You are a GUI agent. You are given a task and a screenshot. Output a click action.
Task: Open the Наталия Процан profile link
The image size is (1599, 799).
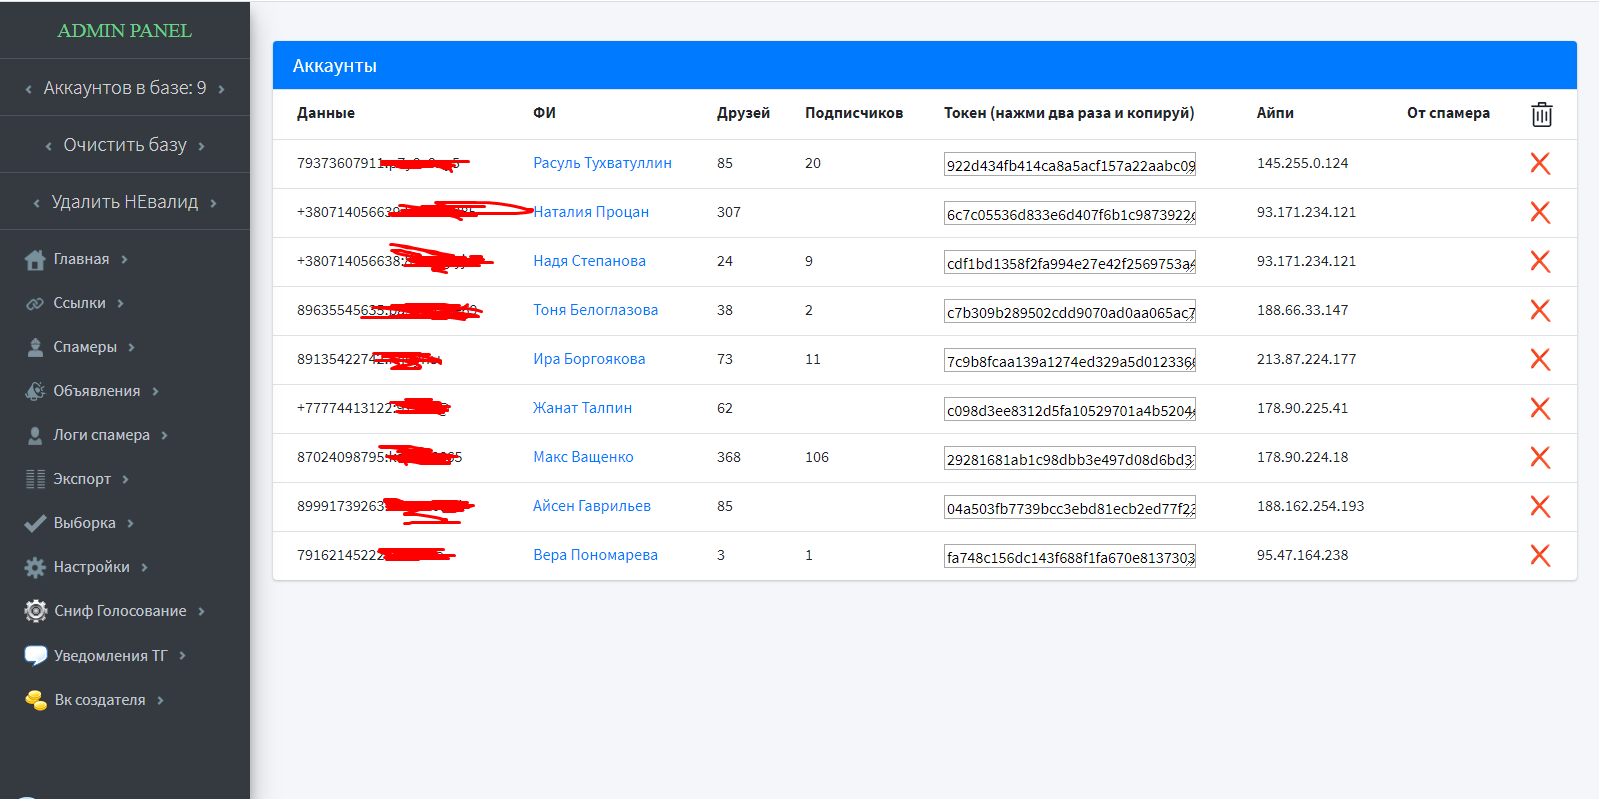coord(591,212)
